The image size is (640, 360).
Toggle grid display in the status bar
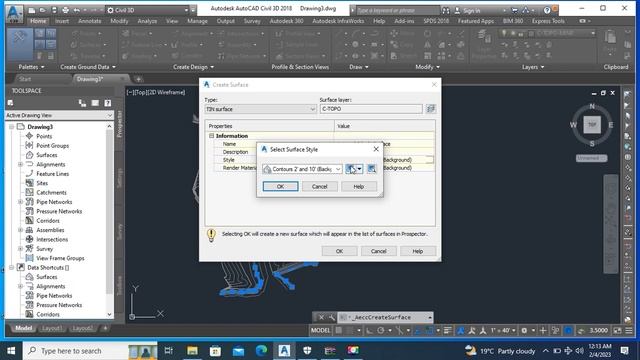pos(338,330)
